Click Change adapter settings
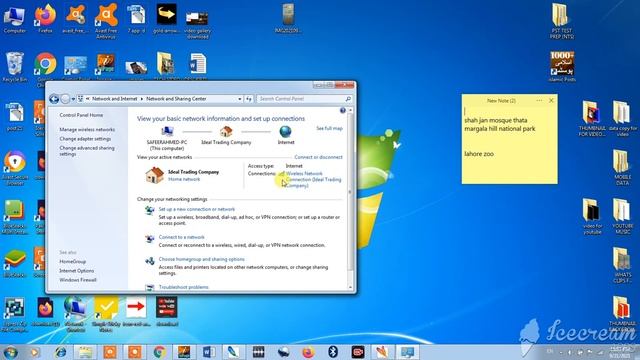640x360 pixels. 85,139
